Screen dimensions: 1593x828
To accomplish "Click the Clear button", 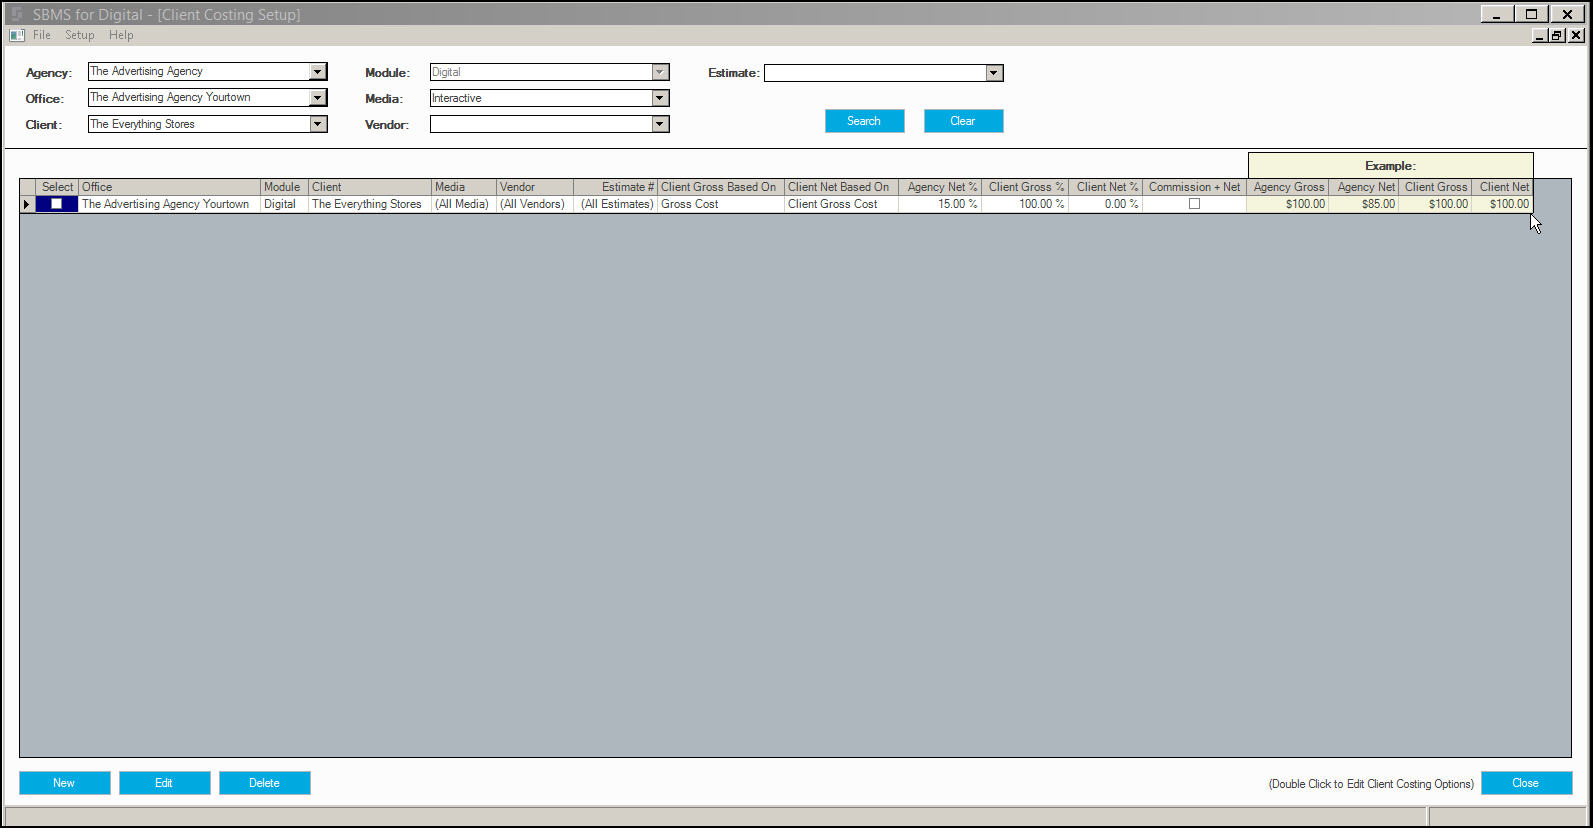I will (963, 121).
